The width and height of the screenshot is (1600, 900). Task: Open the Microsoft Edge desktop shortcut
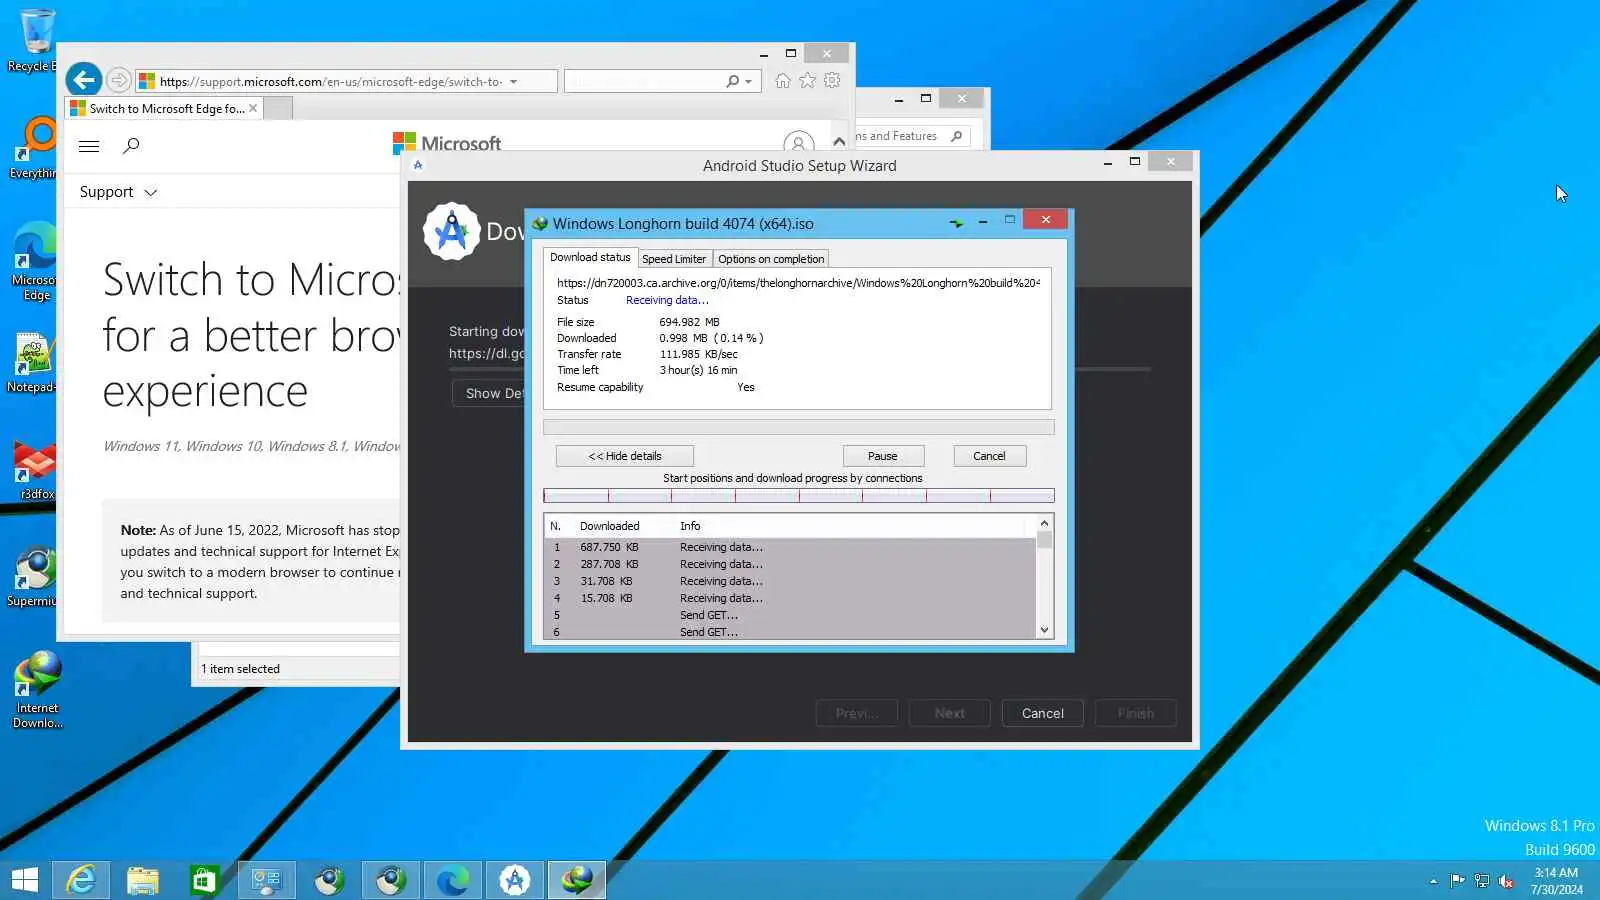(35, 260)
